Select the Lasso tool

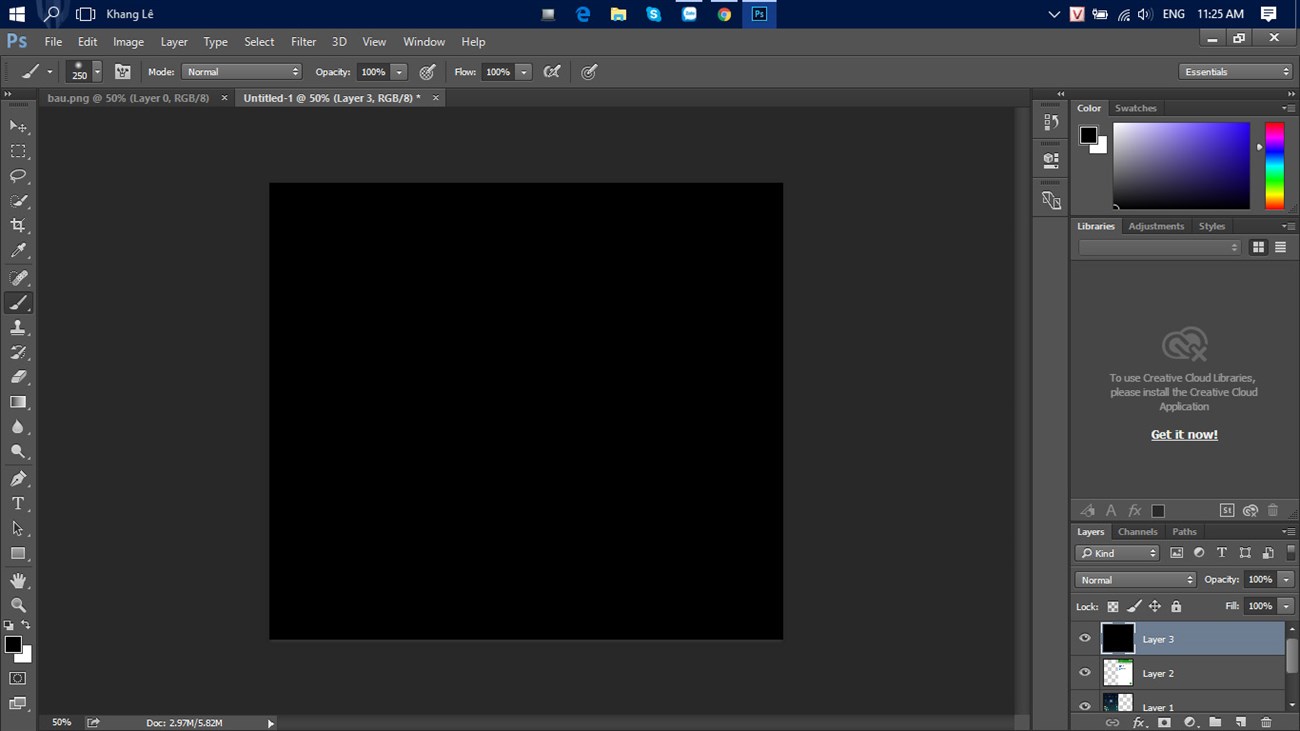click(18, 176)
